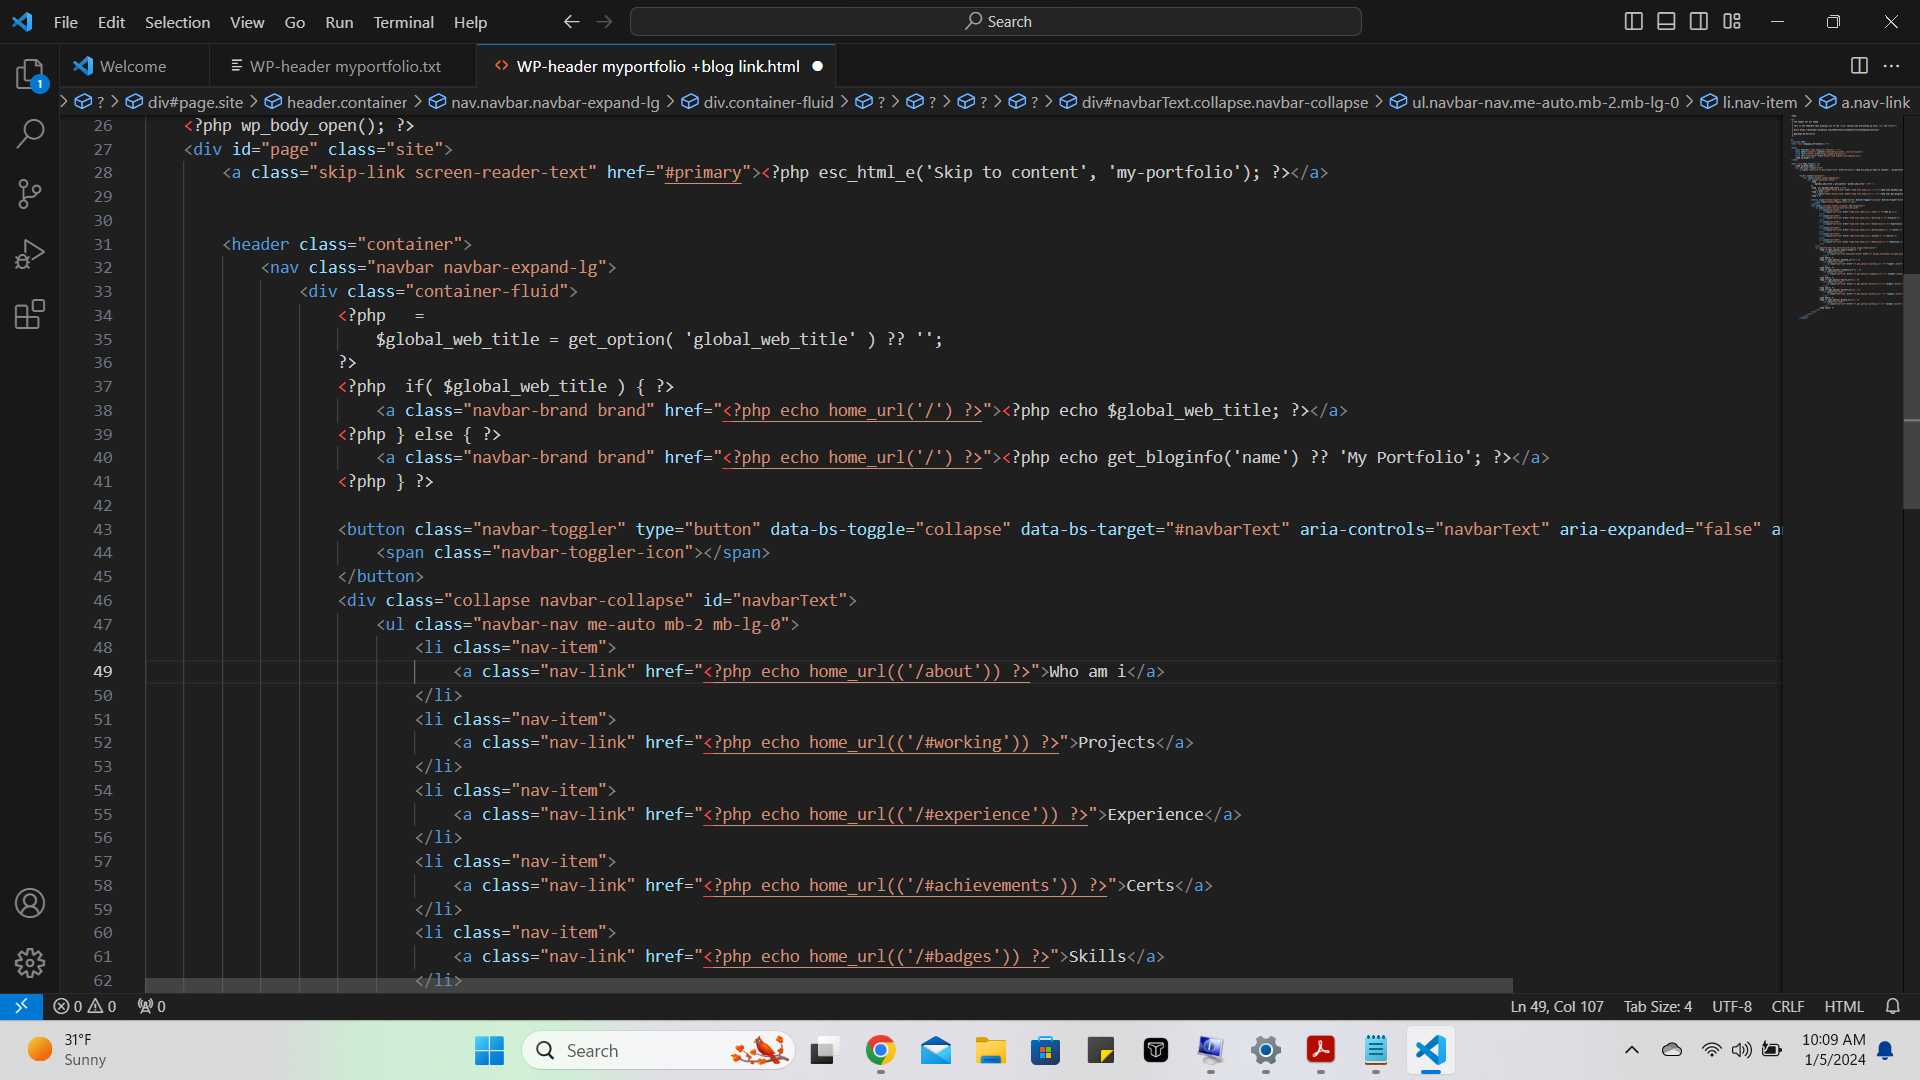Open the customize layout button

point(1732,22)
